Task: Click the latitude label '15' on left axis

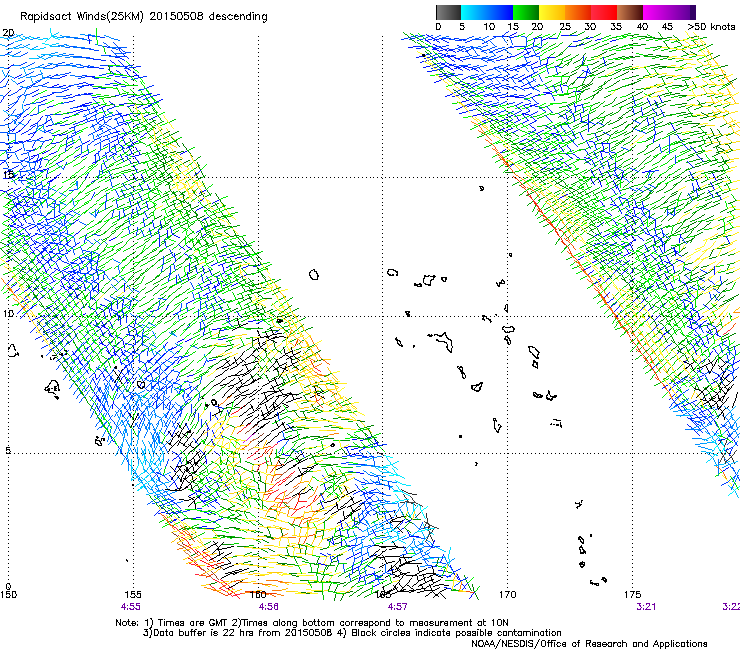Action: [x=8, y=175]
